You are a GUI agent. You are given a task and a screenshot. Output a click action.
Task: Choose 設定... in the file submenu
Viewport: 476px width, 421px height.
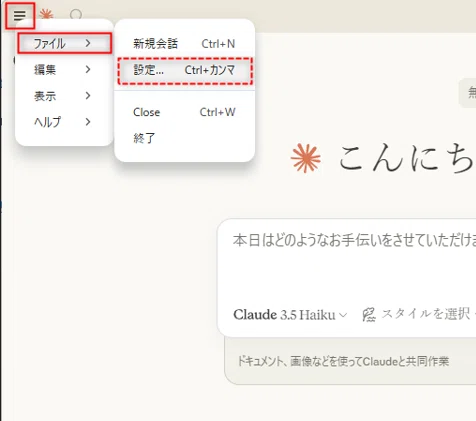[185, 70]
